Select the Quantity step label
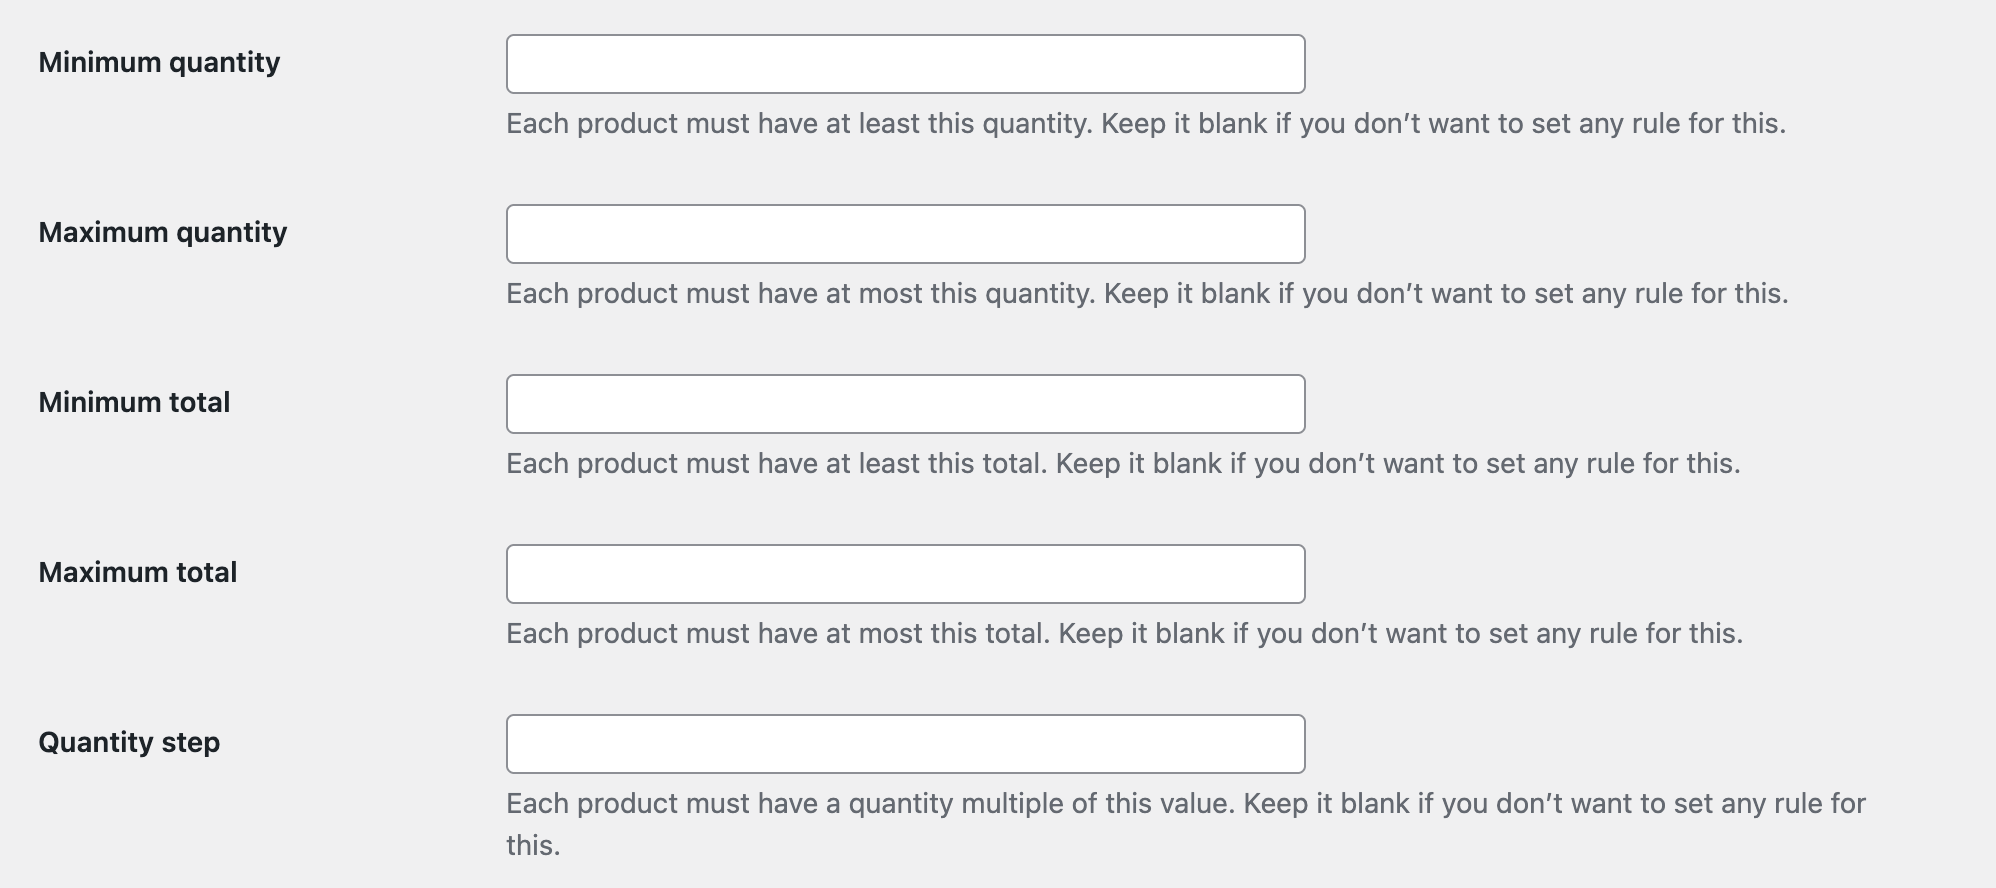This screenshot has width=1996, height=888. click(x=129, y=743)
